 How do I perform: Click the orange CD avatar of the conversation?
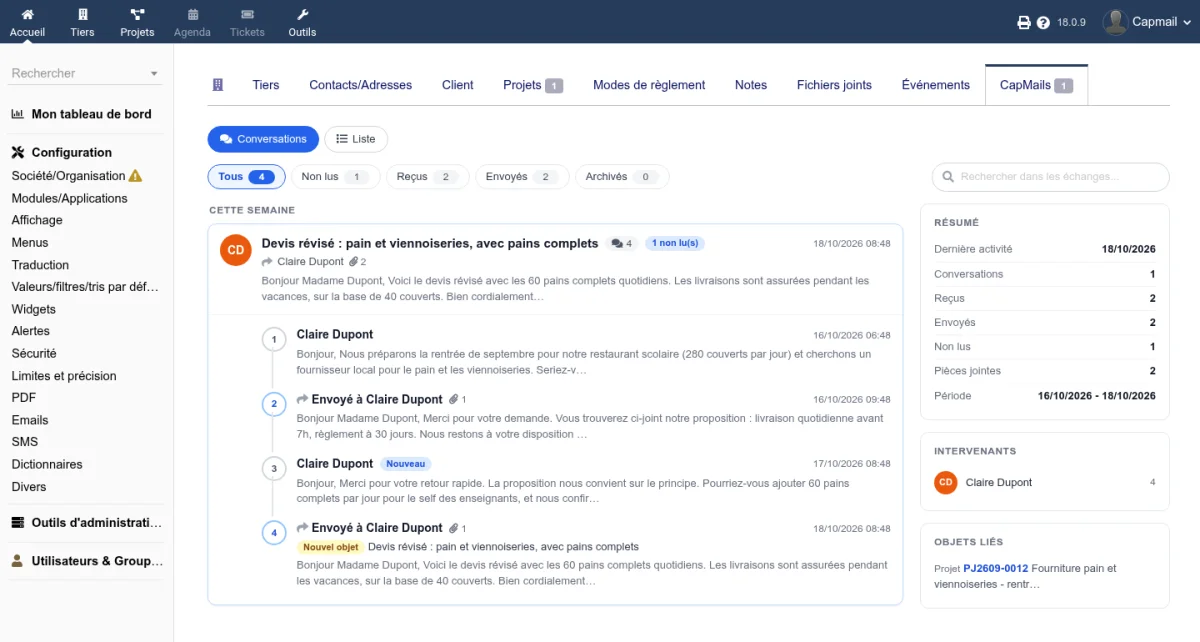click(235, 250)
